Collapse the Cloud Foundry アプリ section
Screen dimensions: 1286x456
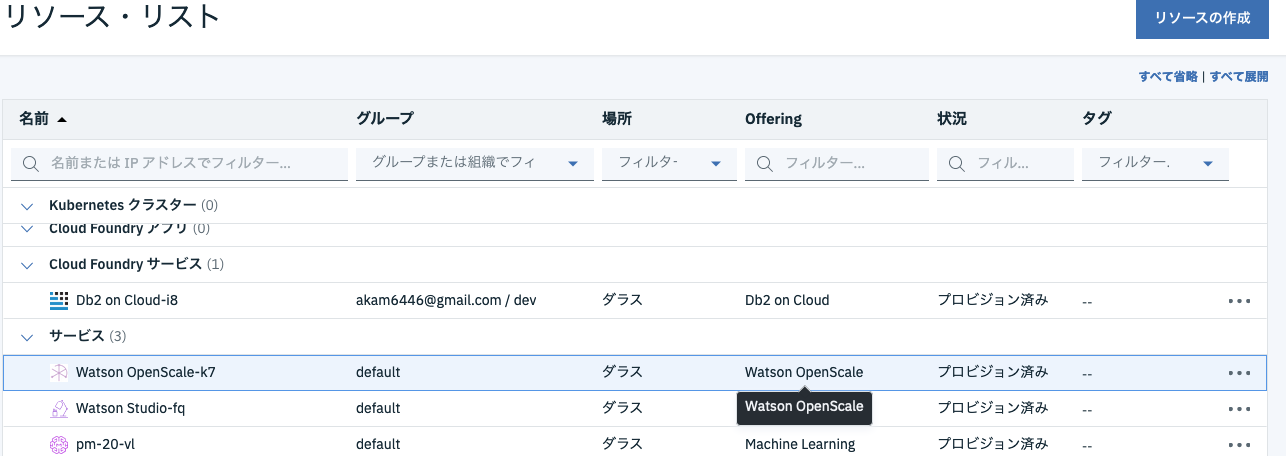point(27,230)
